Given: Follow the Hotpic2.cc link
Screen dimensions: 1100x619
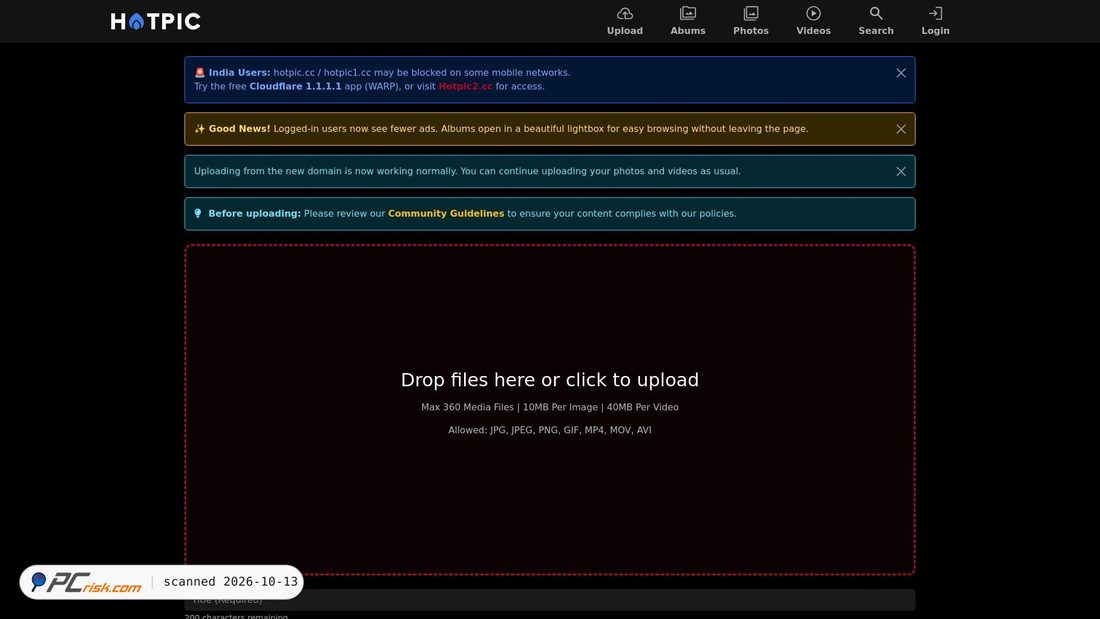Looking at the screenshot, I should (465, 86).
